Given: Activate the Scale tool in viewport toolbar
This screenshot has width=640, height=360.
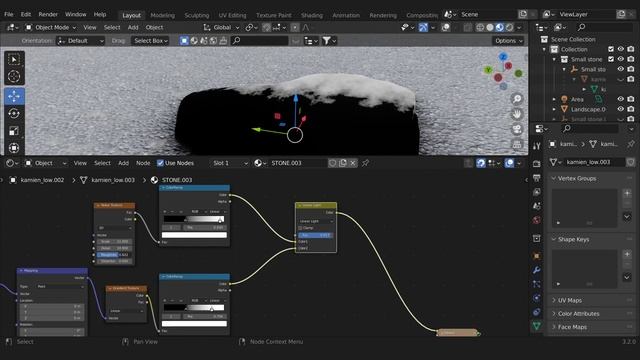Looking at the screenshot, I should [x=14, y=131].
